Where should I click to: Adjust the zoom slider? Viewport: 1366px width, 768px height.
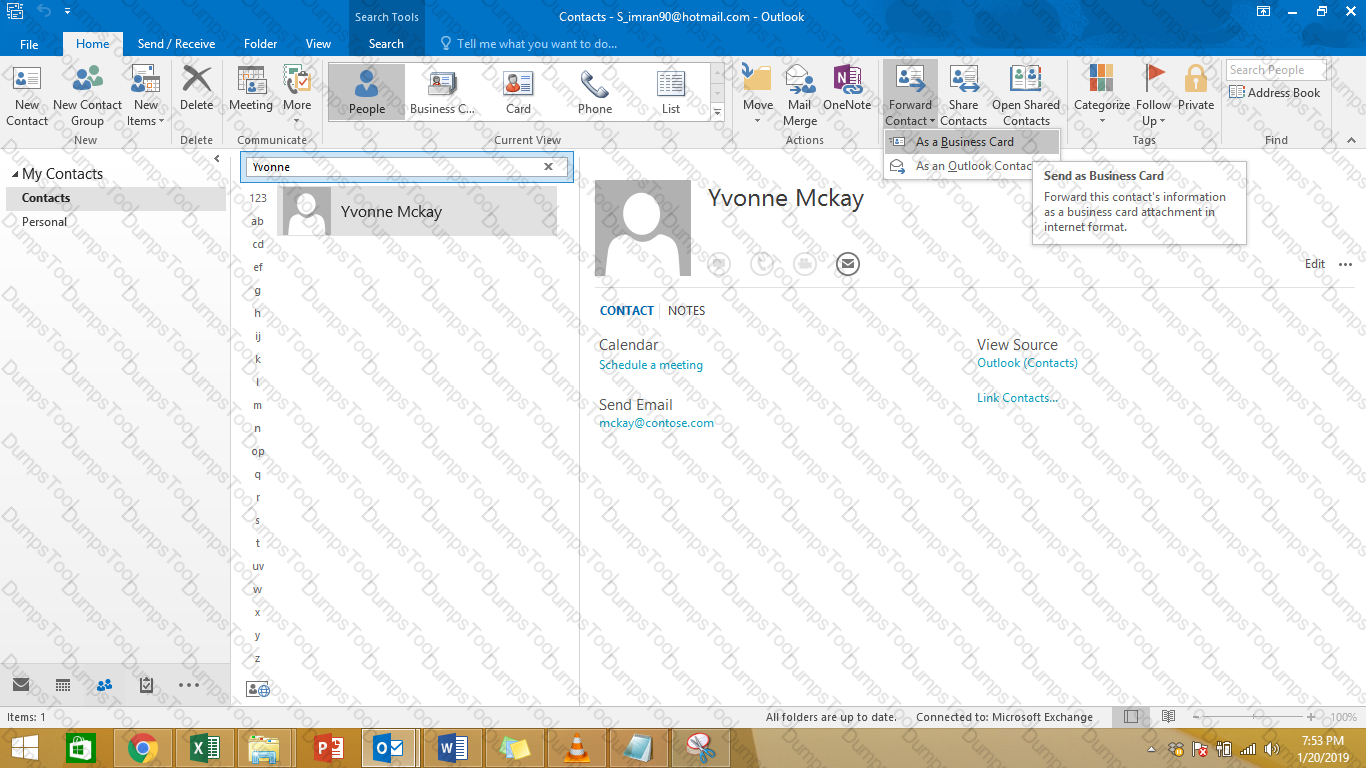click(x=1255, y=717)
